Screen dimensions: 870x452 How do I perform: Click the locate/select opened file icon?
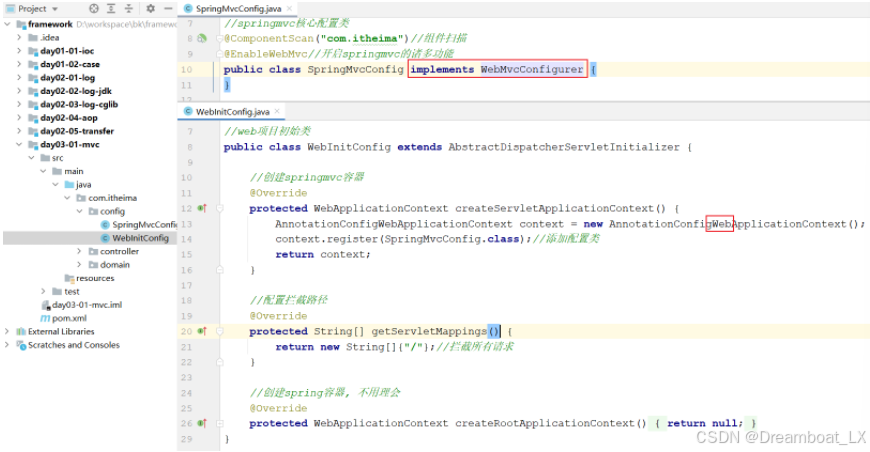(x=94, y=9)
